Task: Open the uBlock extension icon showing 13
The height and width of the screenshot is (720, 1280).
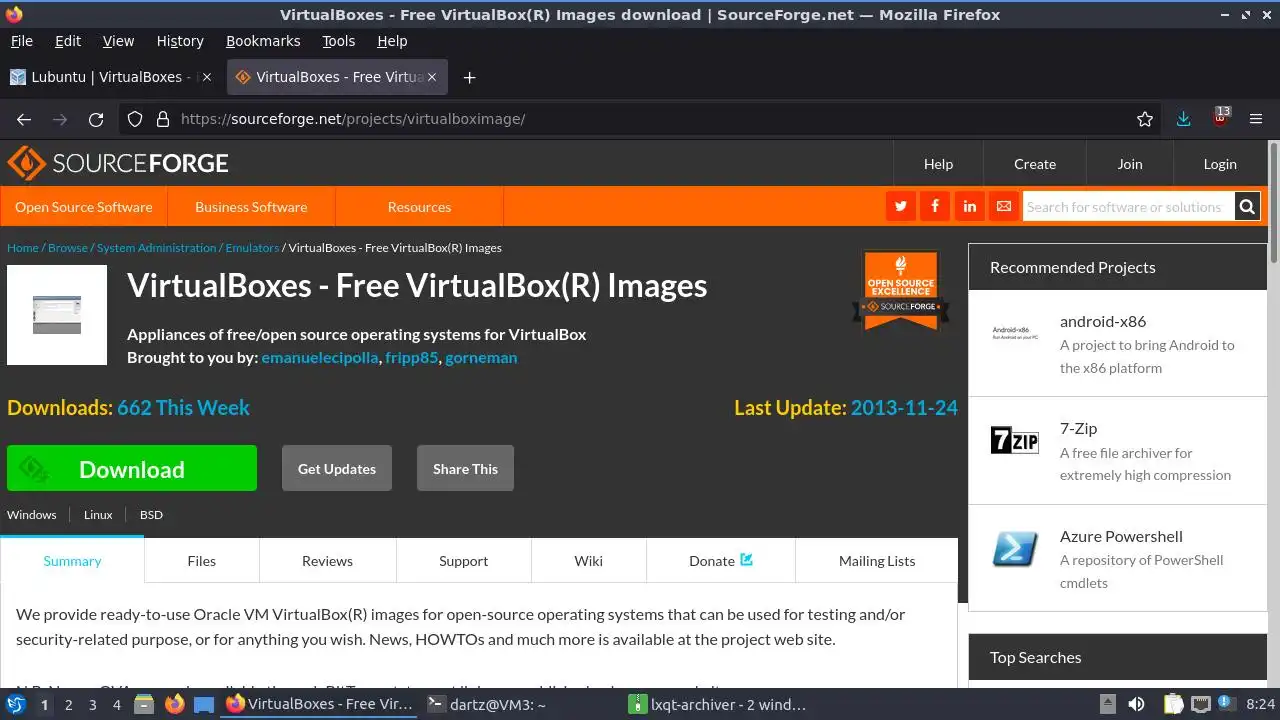Action: 1220,117
